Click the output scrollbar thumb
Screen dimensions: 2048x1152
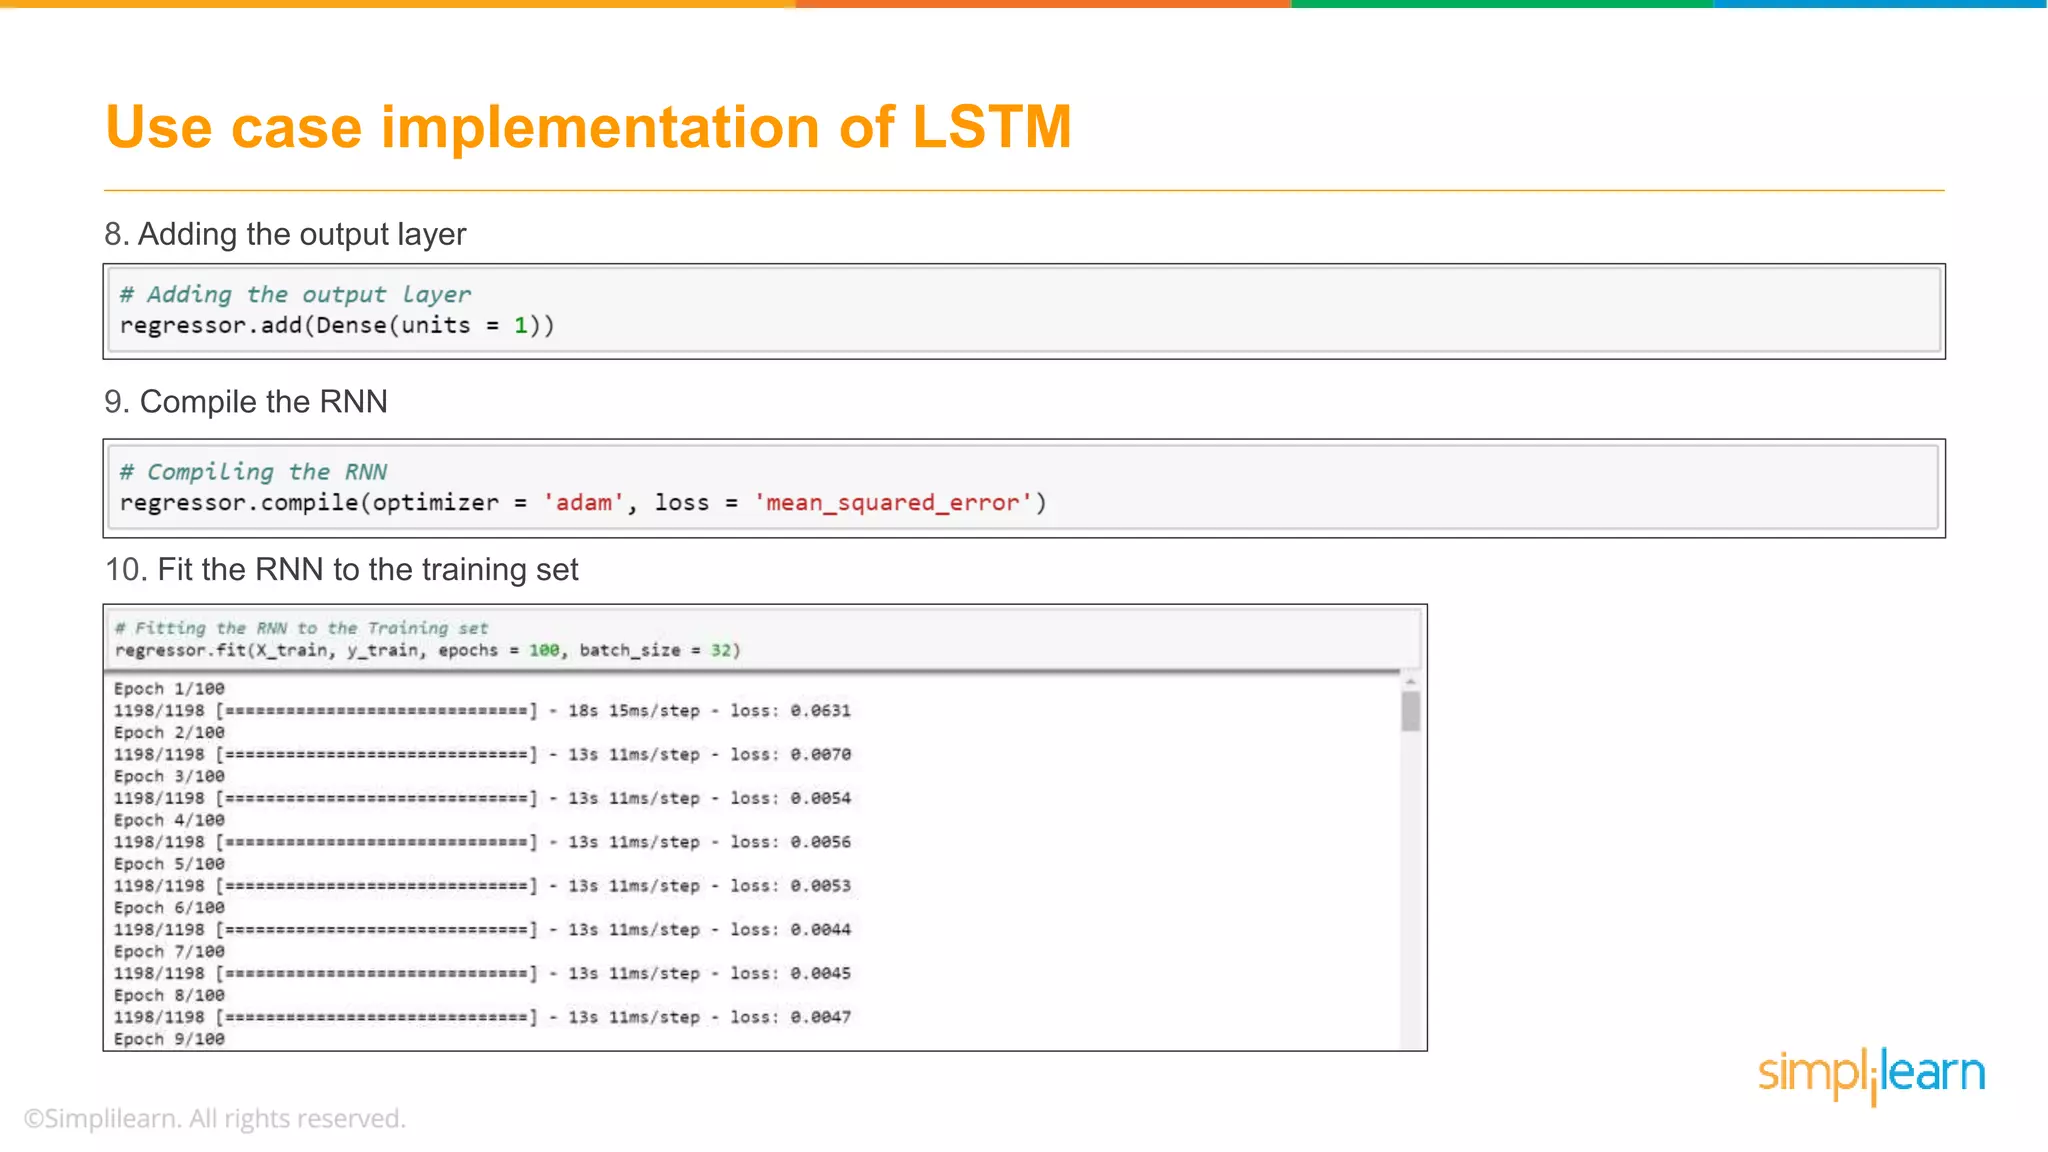(1411, 712)
